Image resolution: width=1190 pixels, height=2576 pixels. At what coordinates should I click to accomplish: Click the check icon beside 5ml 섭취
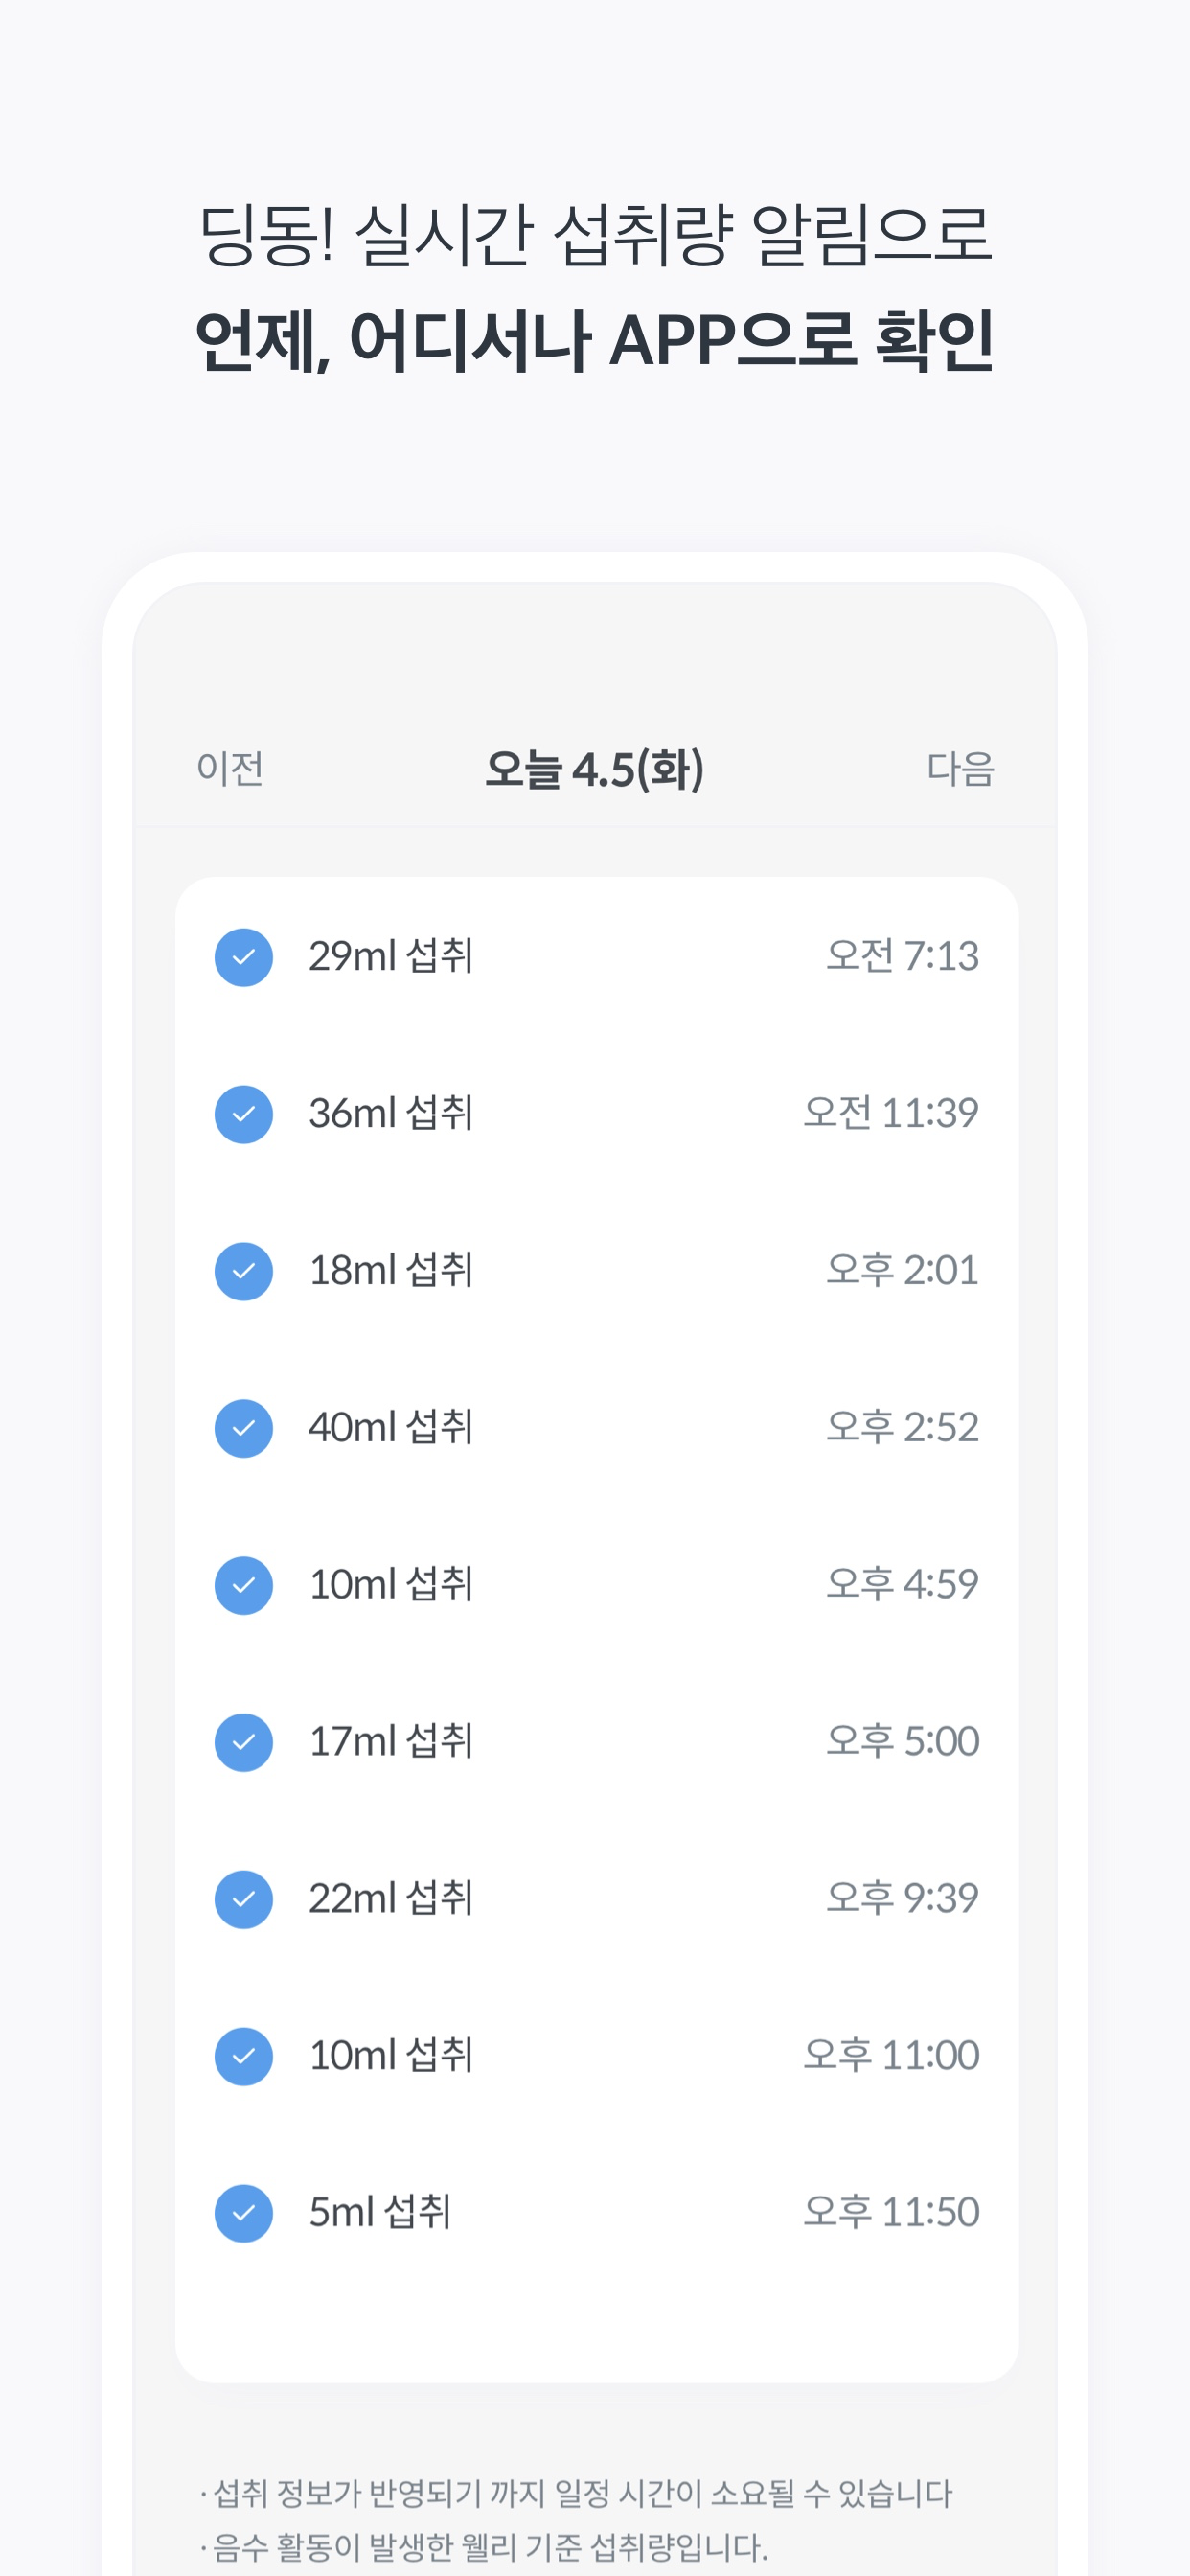244,2213
